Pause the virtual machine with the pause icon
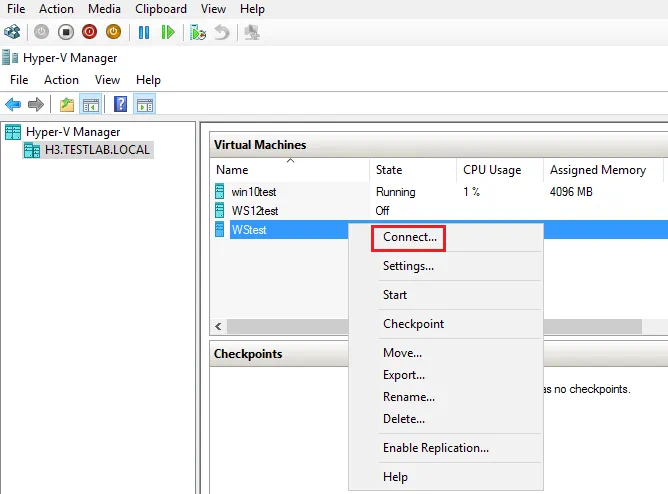Image resolution: width=668 pixels, height=494 pixels. pos(144,32)
